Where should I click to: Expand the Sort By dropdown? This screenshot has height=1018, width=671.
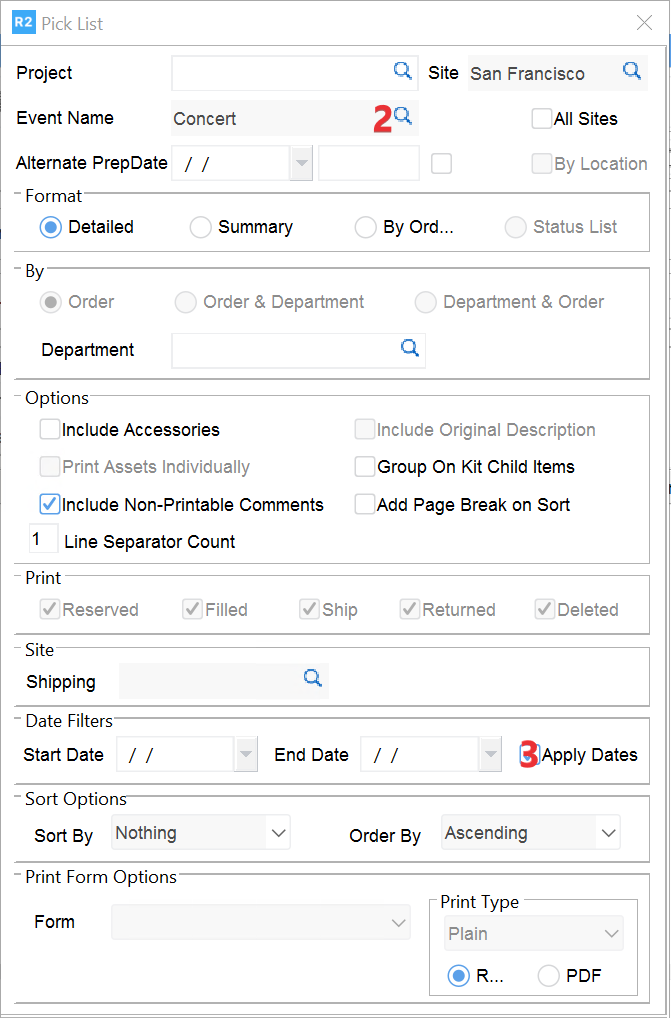tap(278, 832)
